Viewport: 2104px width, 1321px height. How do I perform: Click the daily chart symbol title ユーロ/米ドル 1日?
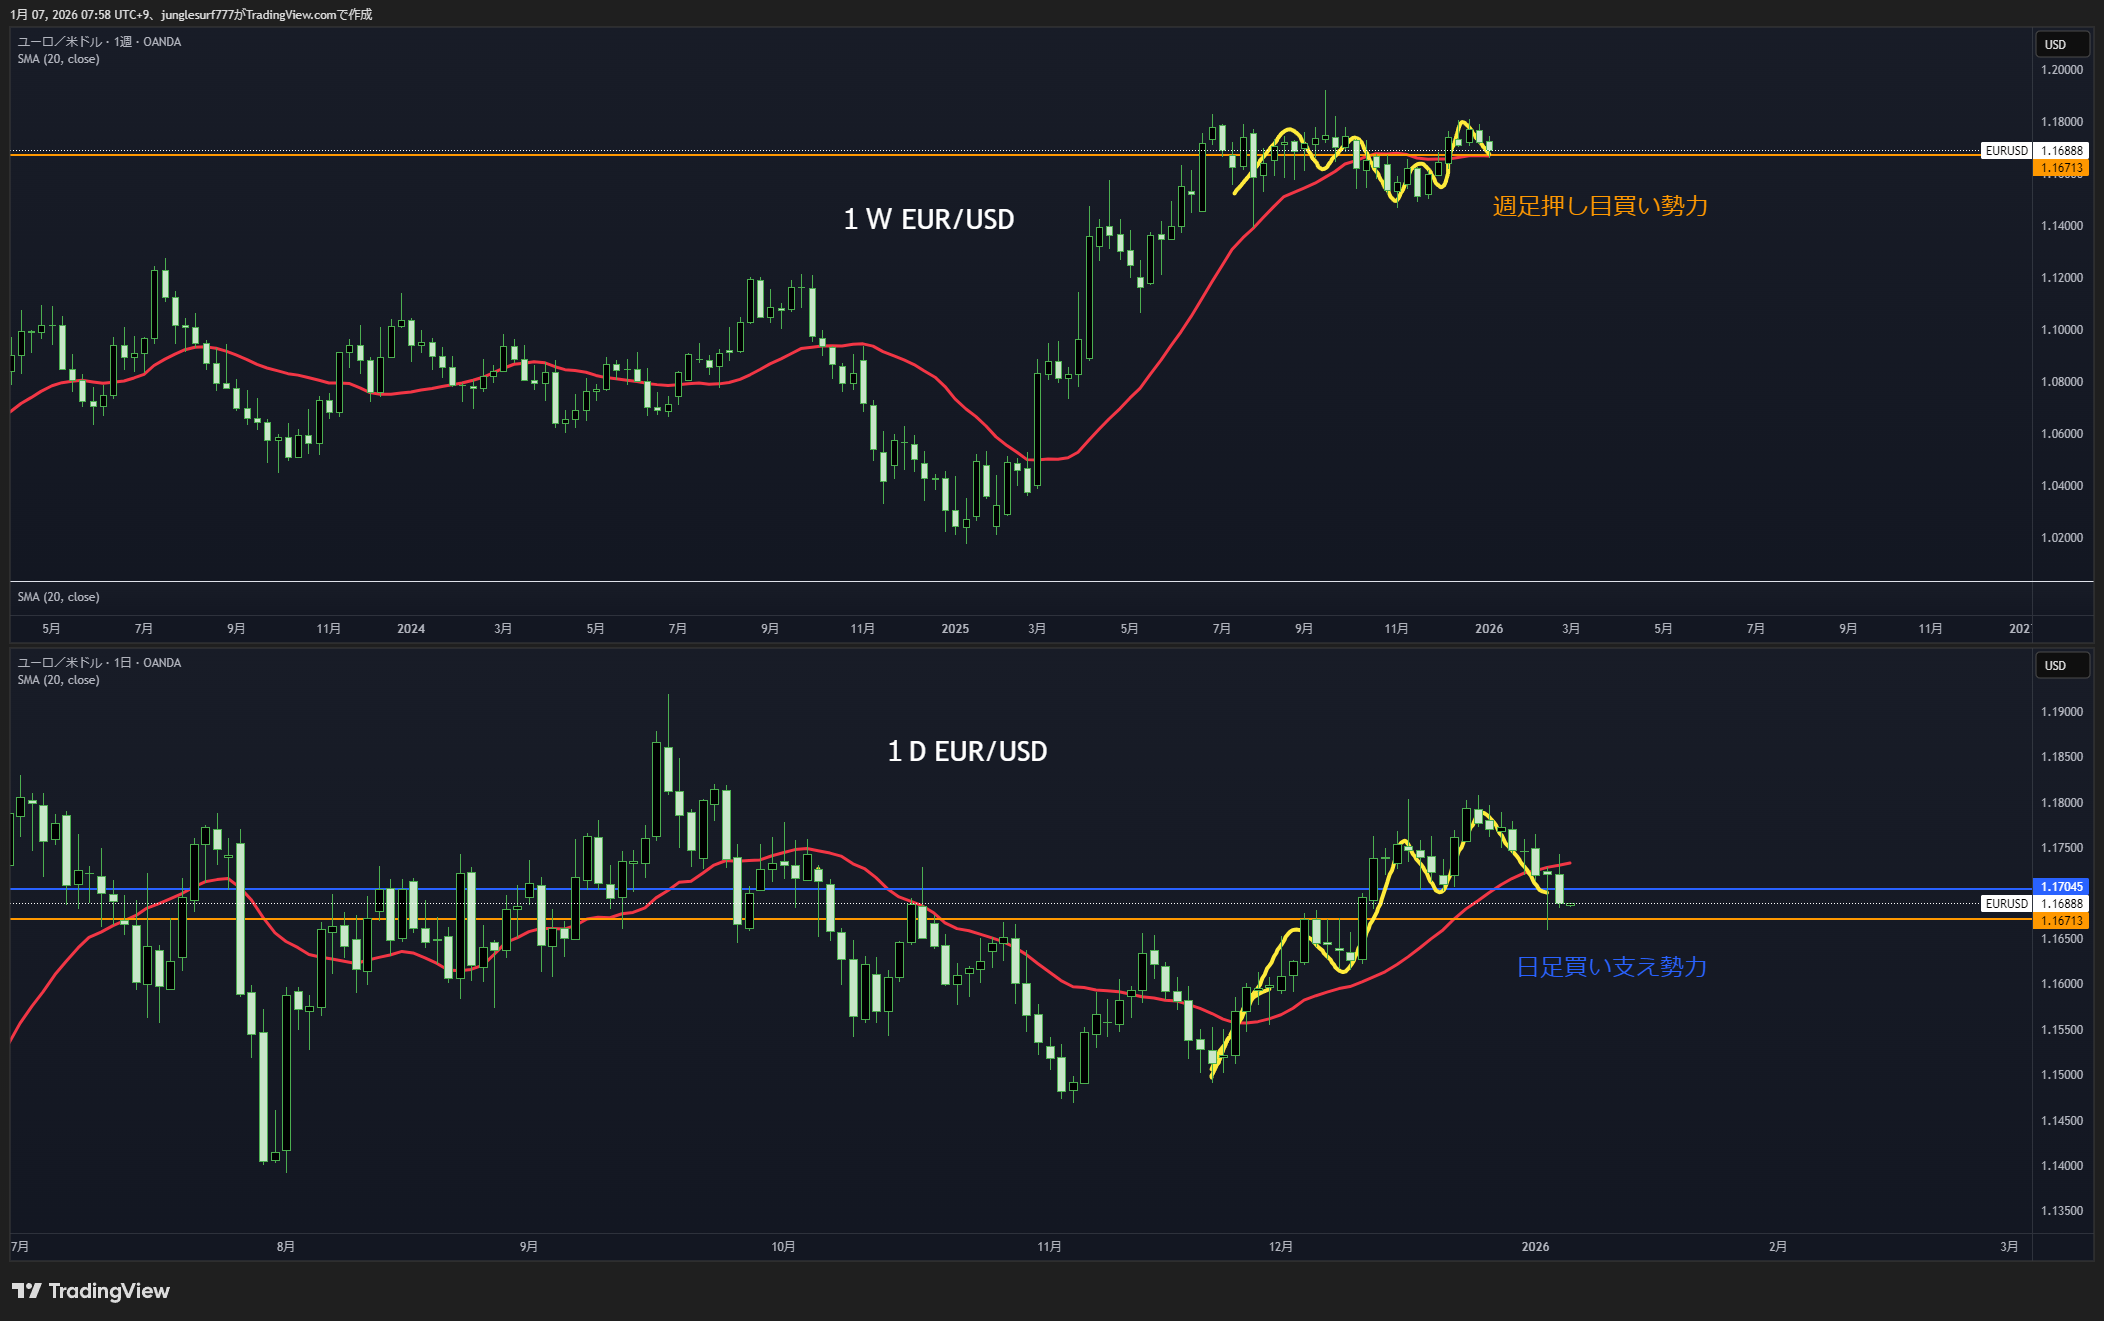click(99, 663)
